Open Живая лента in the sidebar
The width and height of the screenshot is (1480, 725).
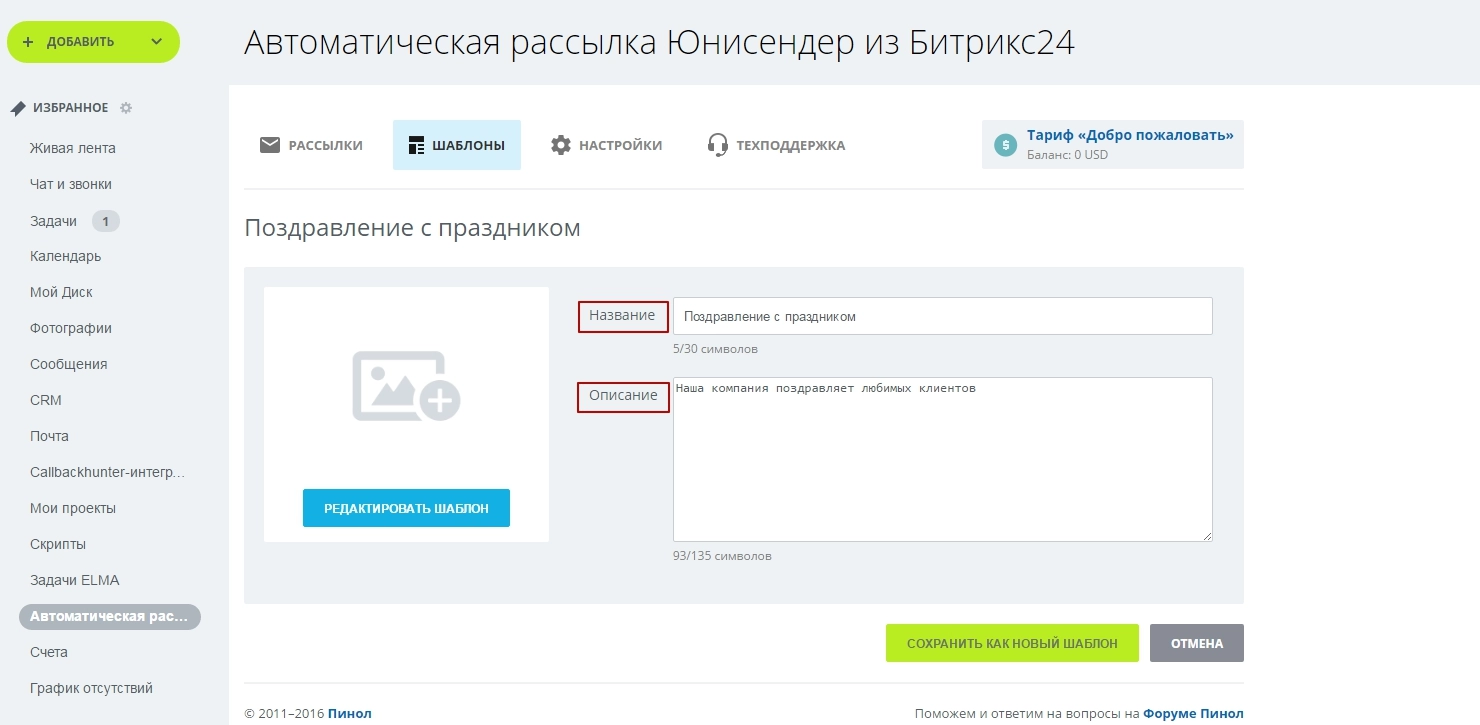pyautogui.click(x=73, y=148)
